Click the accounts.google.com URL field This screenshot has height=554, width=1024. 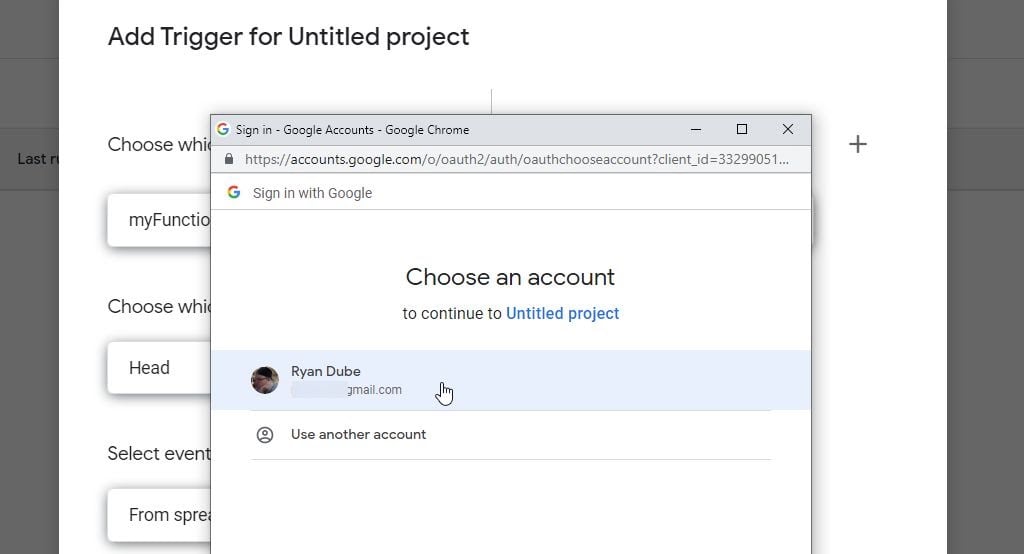[516, 159]
